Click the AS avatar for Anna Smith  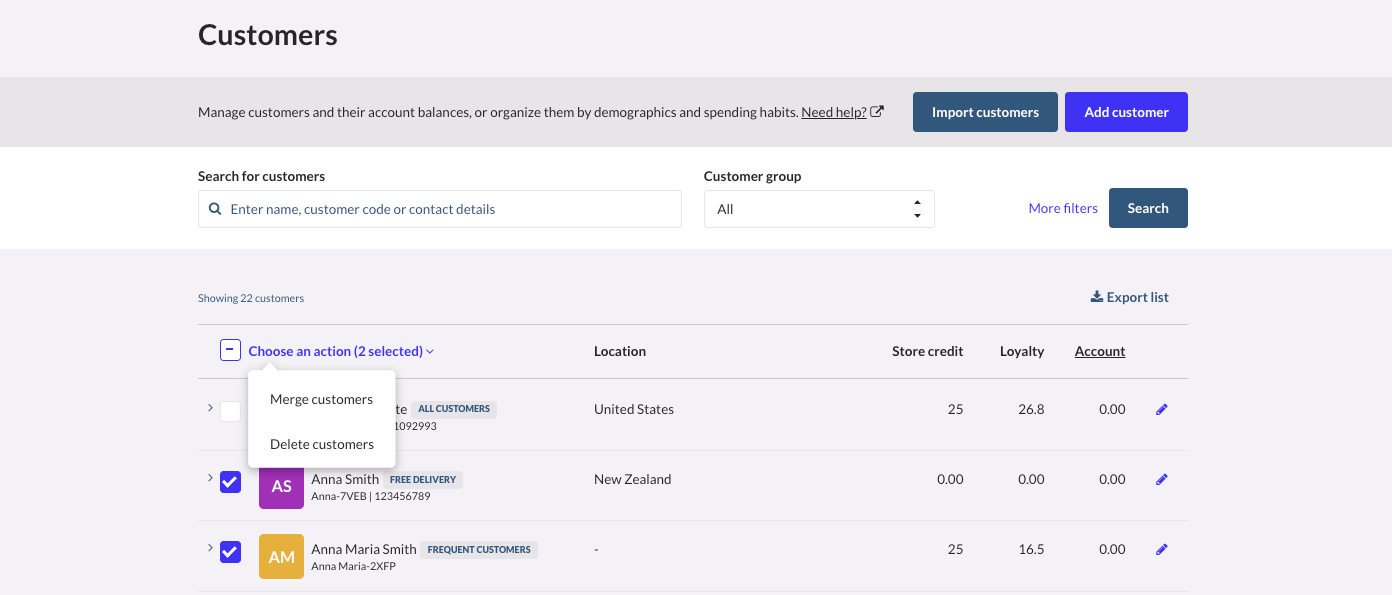[281, 486]
